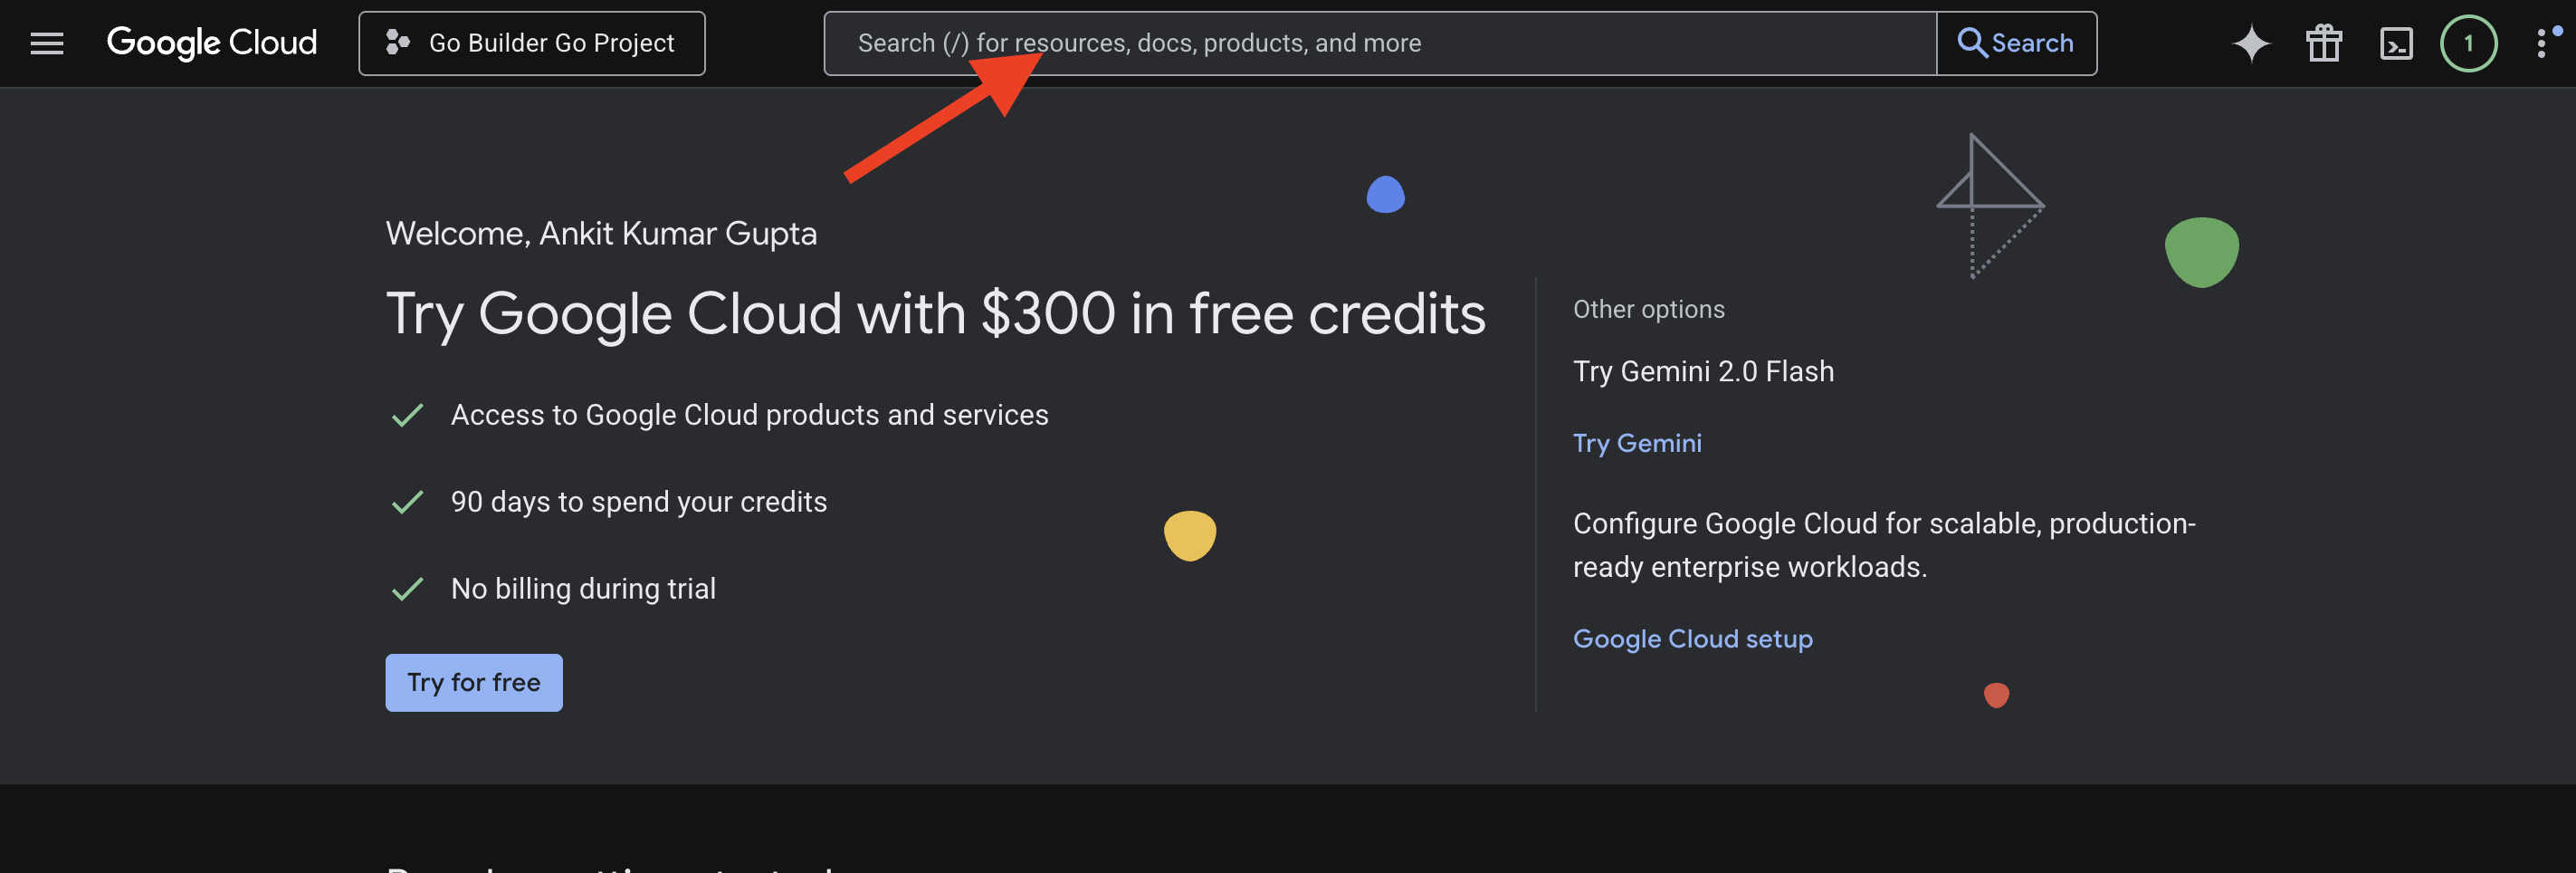
Task: View free trial gift offer icon
Action: 2323,43
